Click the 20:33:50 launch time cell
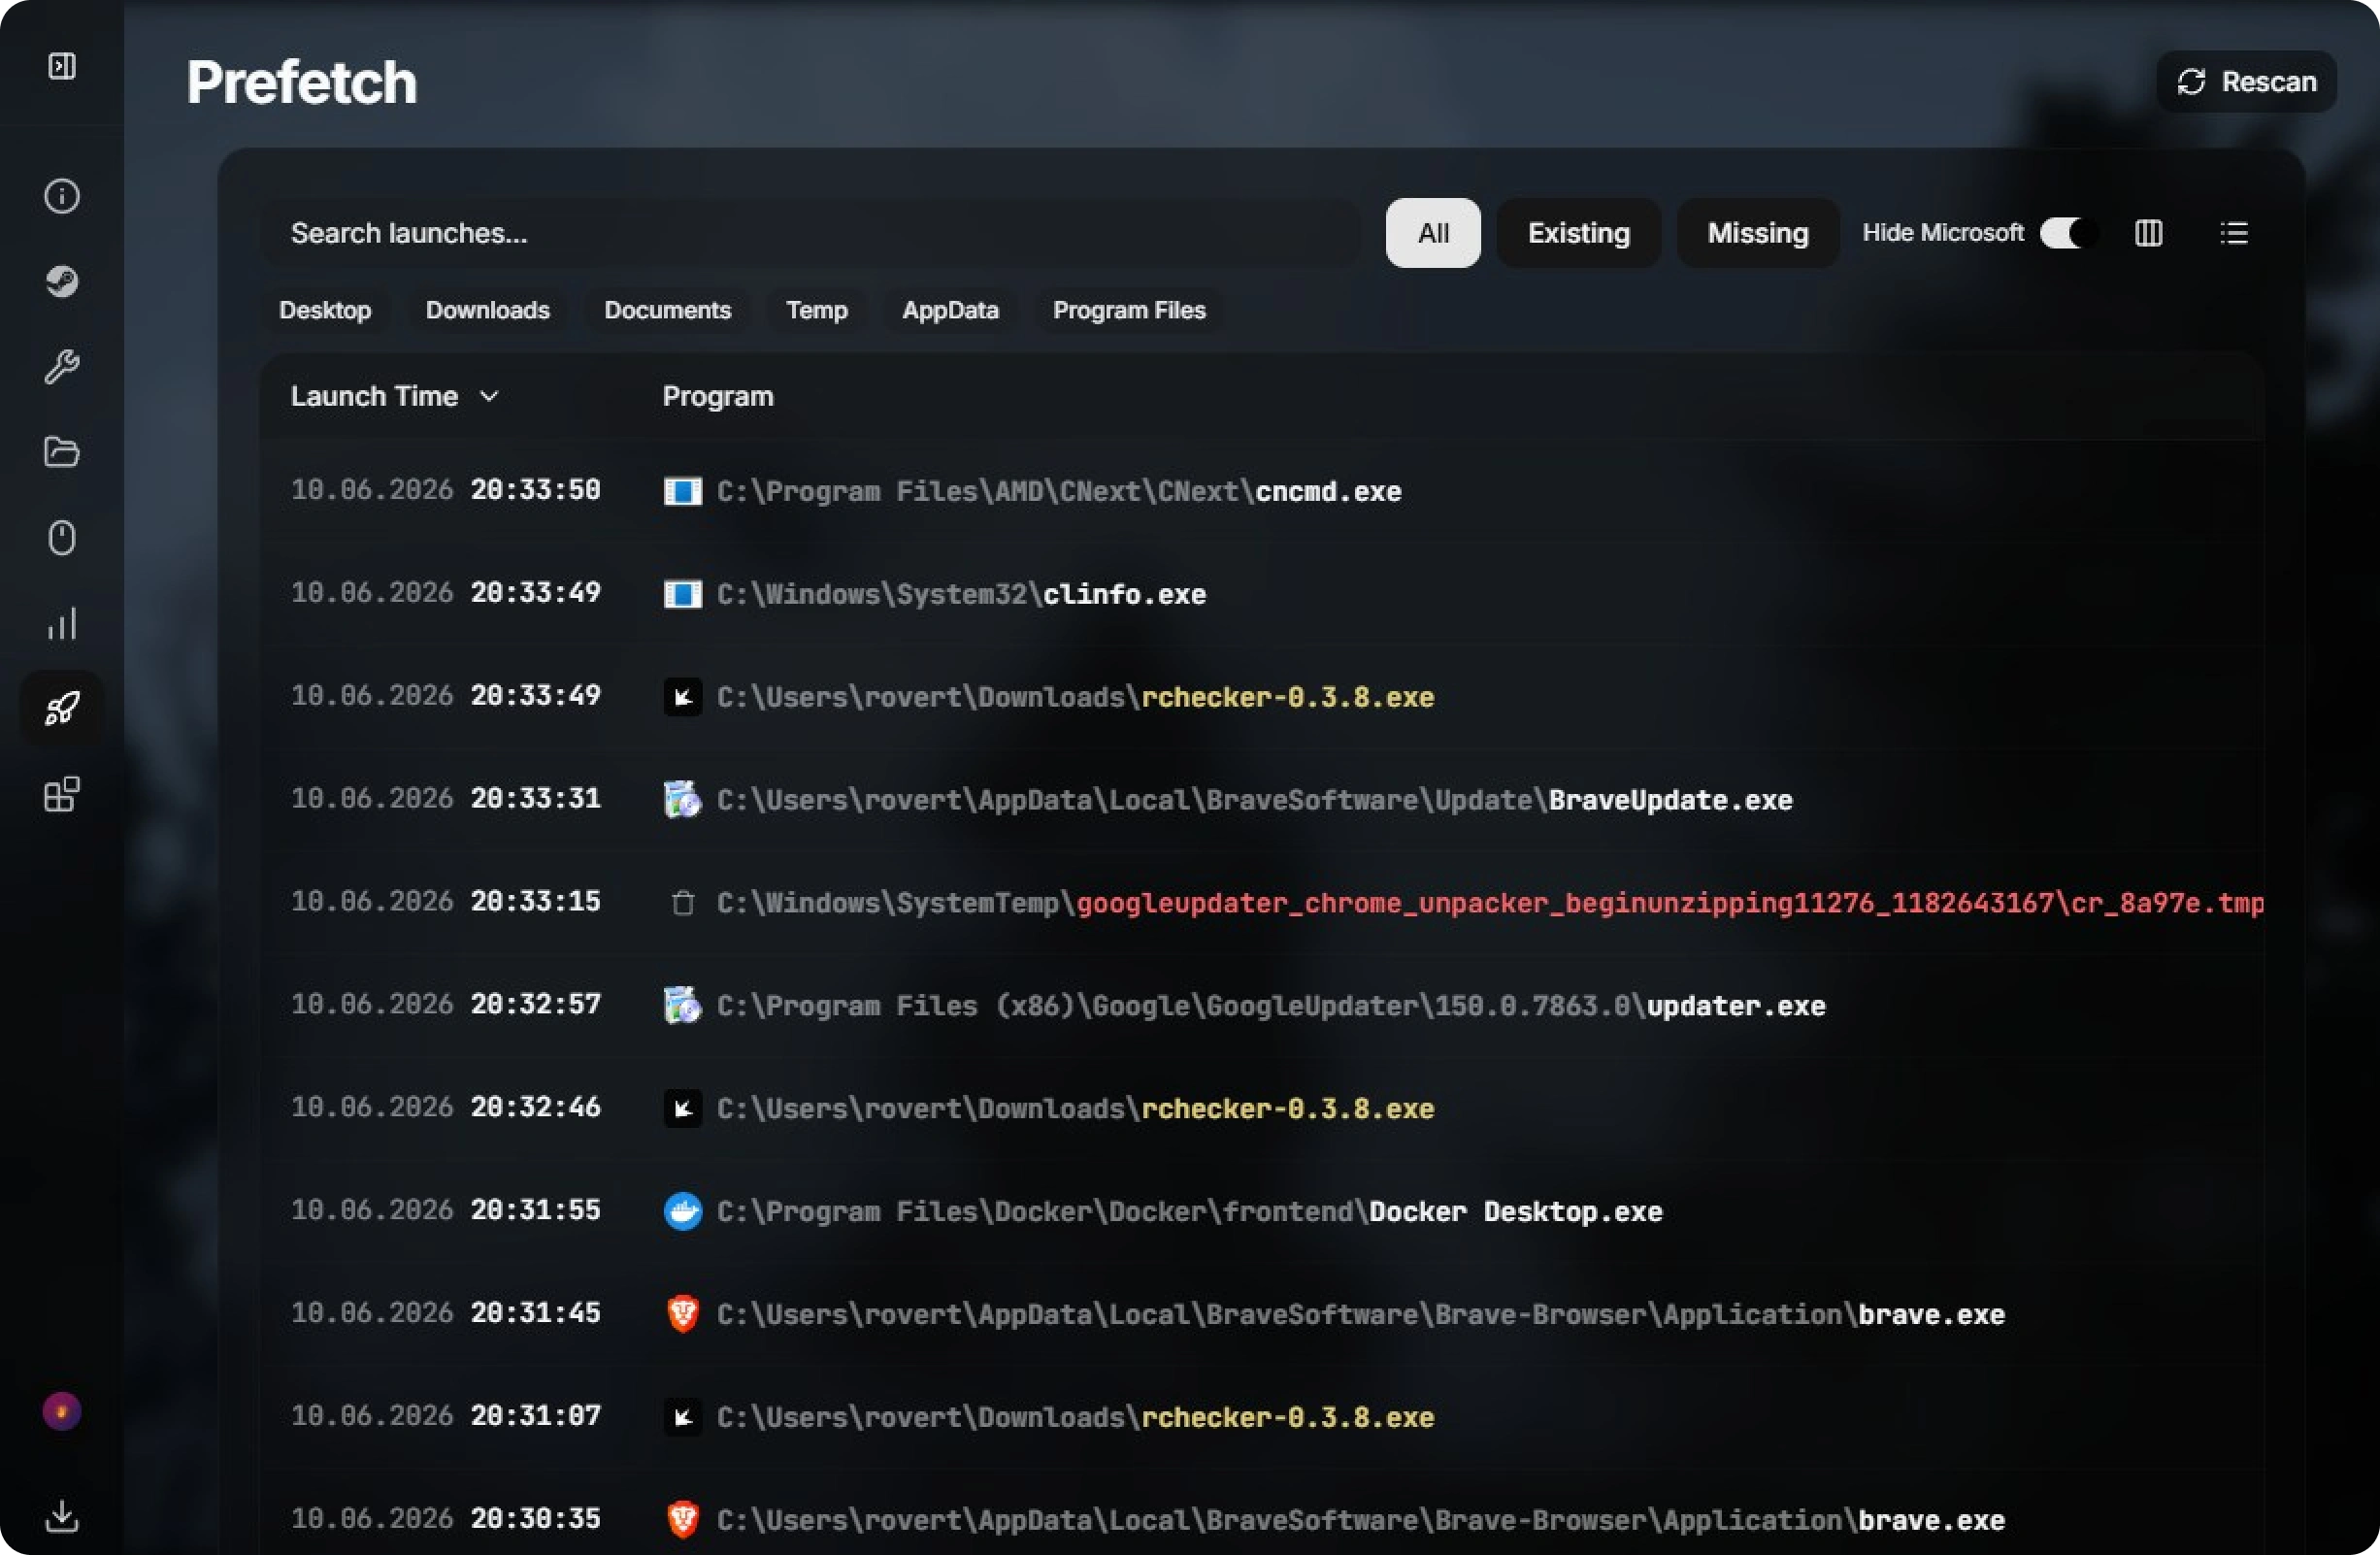The width and height of the screenshot is (2380, 1555). tap(446, 490)
